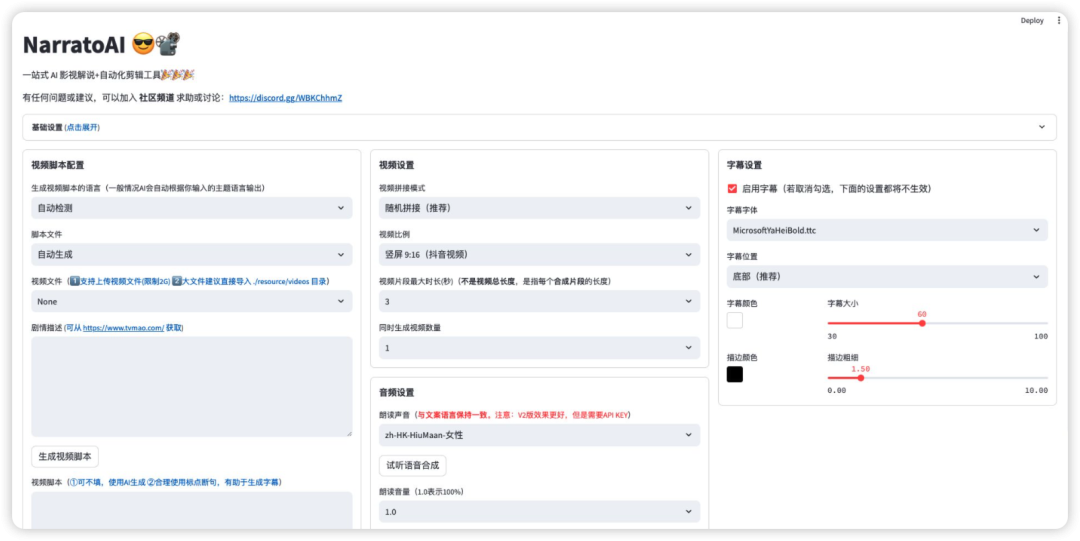
Task: Open the 视频拼接模式 dropdown showing 随机拼接
Action: coord(539,207)
